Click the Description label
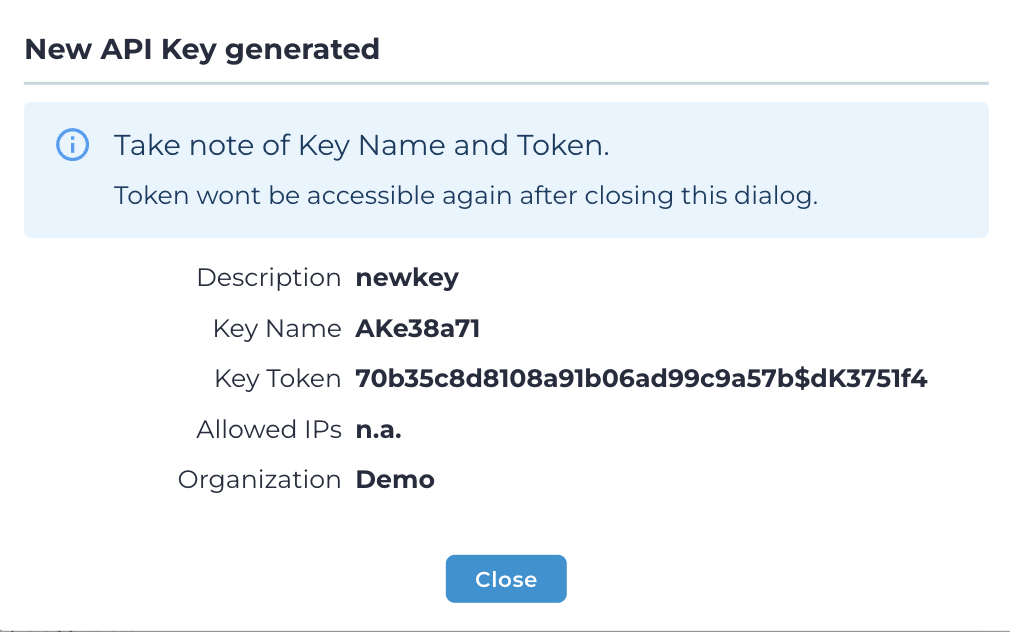 pos(268,277)
